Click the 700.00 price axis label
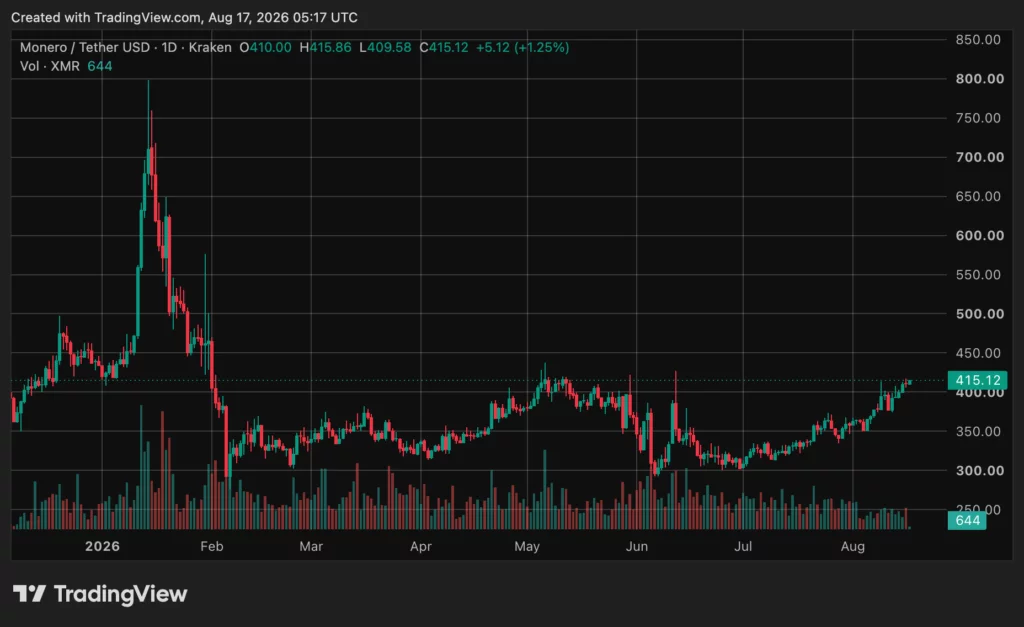Viewport: 1024px width, 627px height. [x=980, y=157]
